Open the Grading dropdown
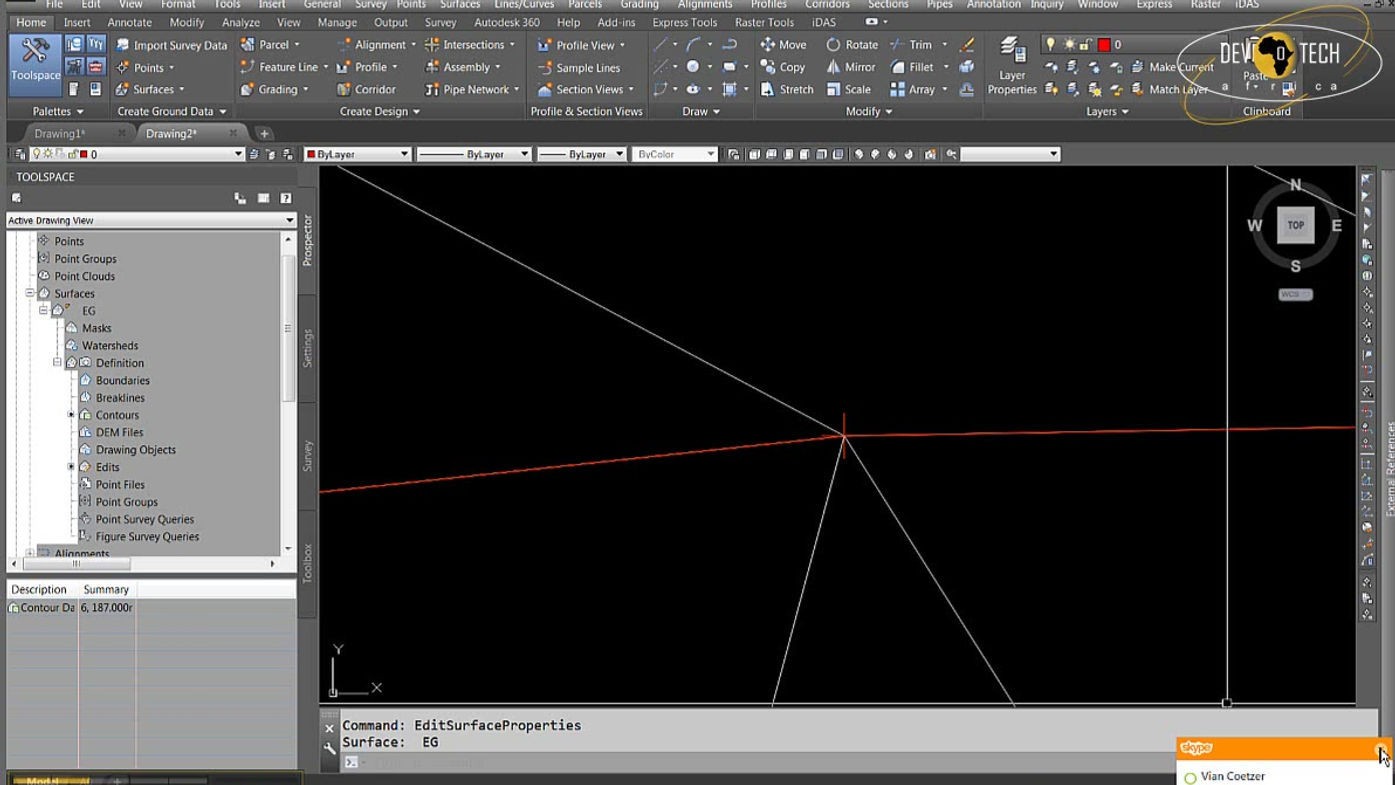Image resolution: width=1395 pixels, height=785 pixels. (276, 90)
